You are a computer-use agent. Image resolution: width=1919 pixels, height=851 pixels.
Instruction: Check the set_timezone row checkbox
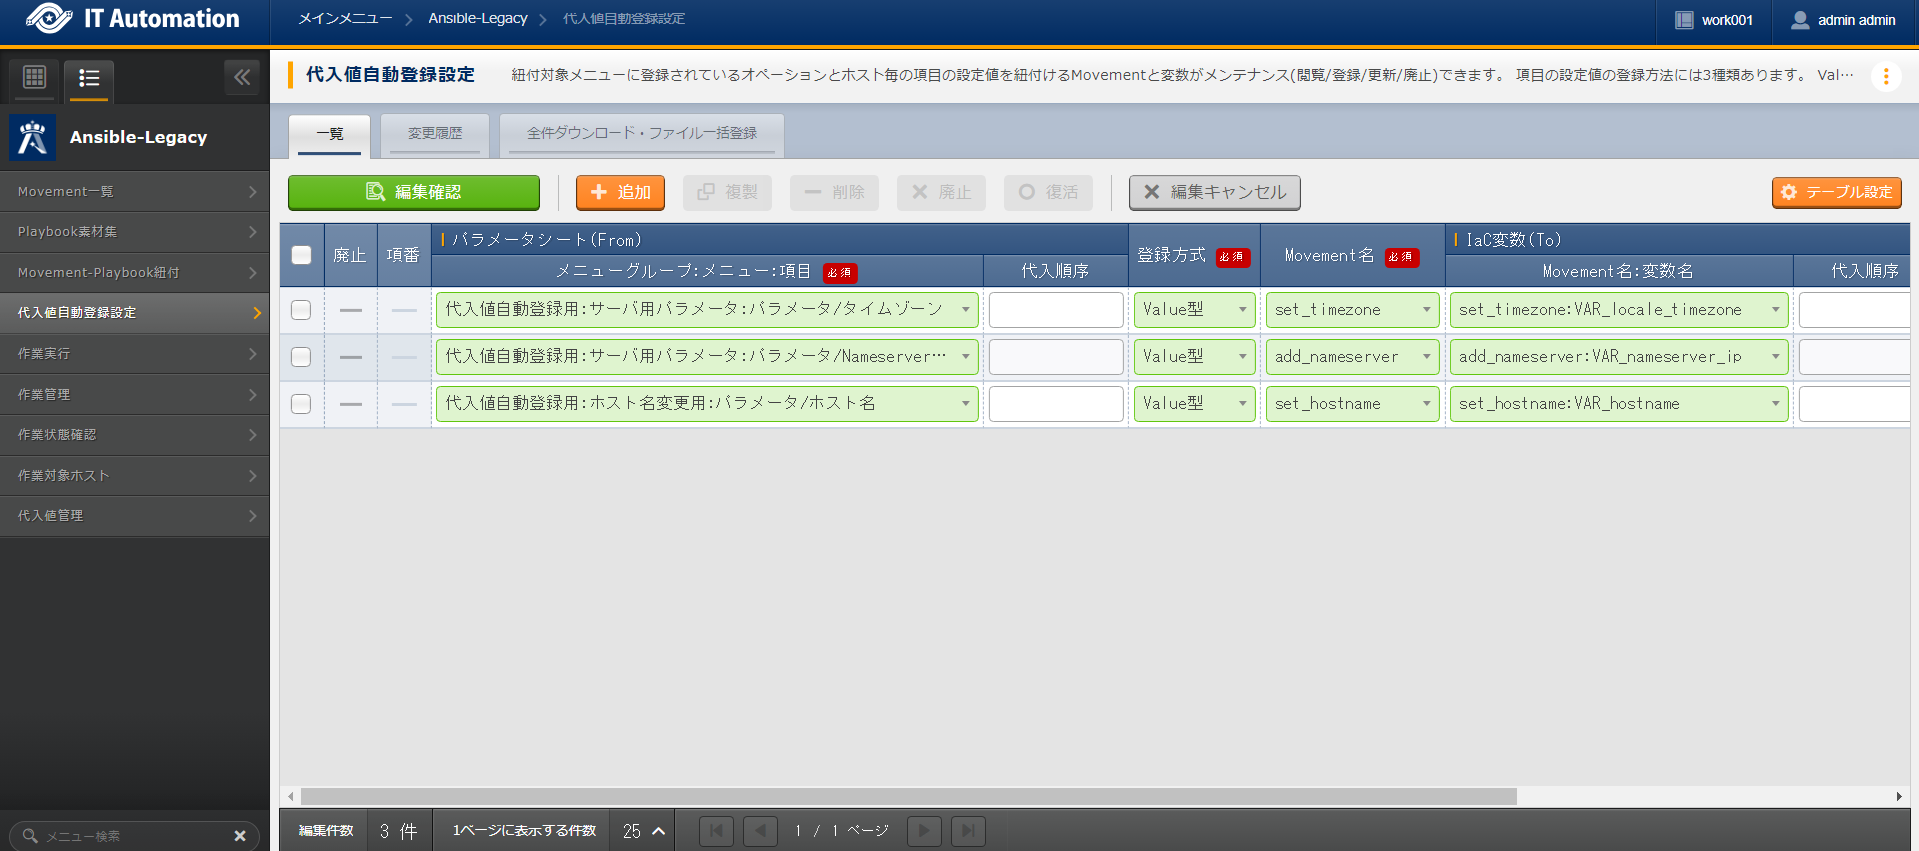click(x=301, y=310)
